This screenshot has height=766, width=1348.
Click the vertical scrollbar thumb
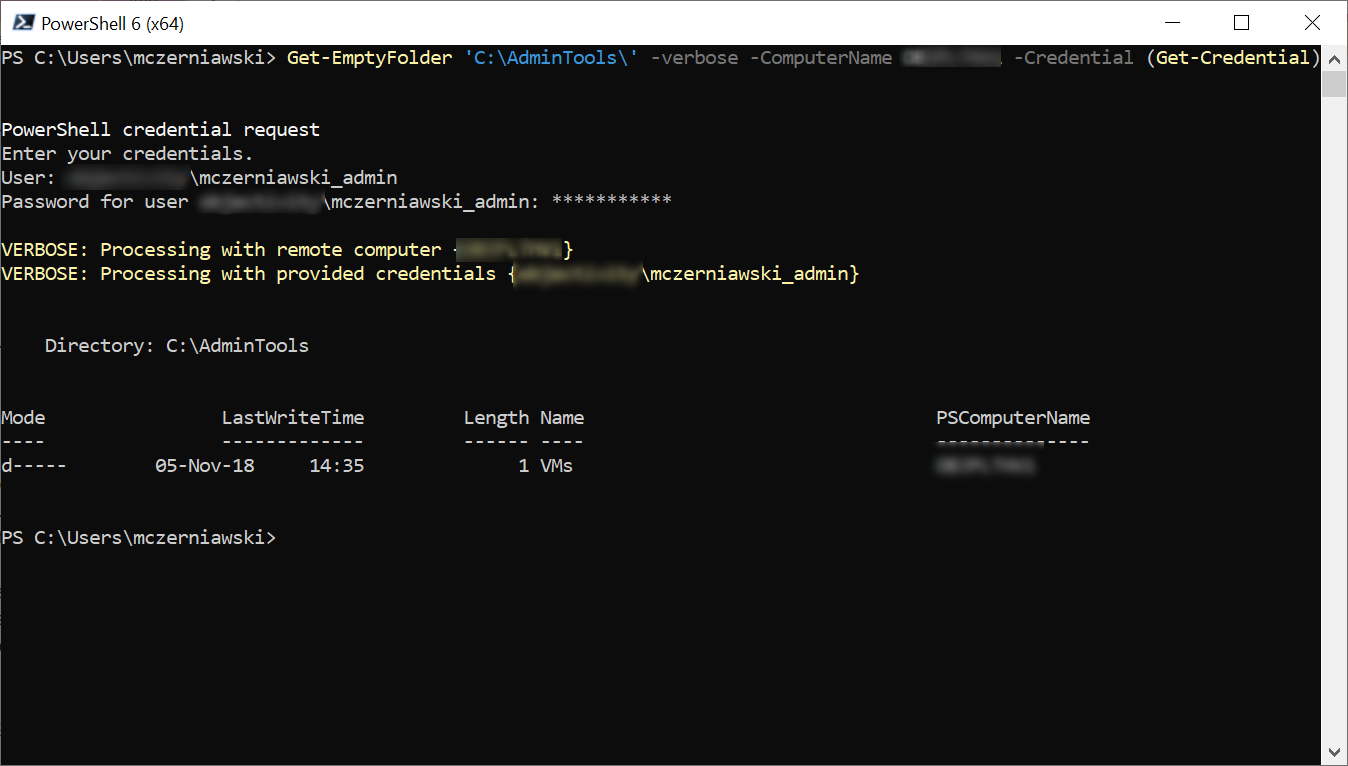[x=1334, y=84]
